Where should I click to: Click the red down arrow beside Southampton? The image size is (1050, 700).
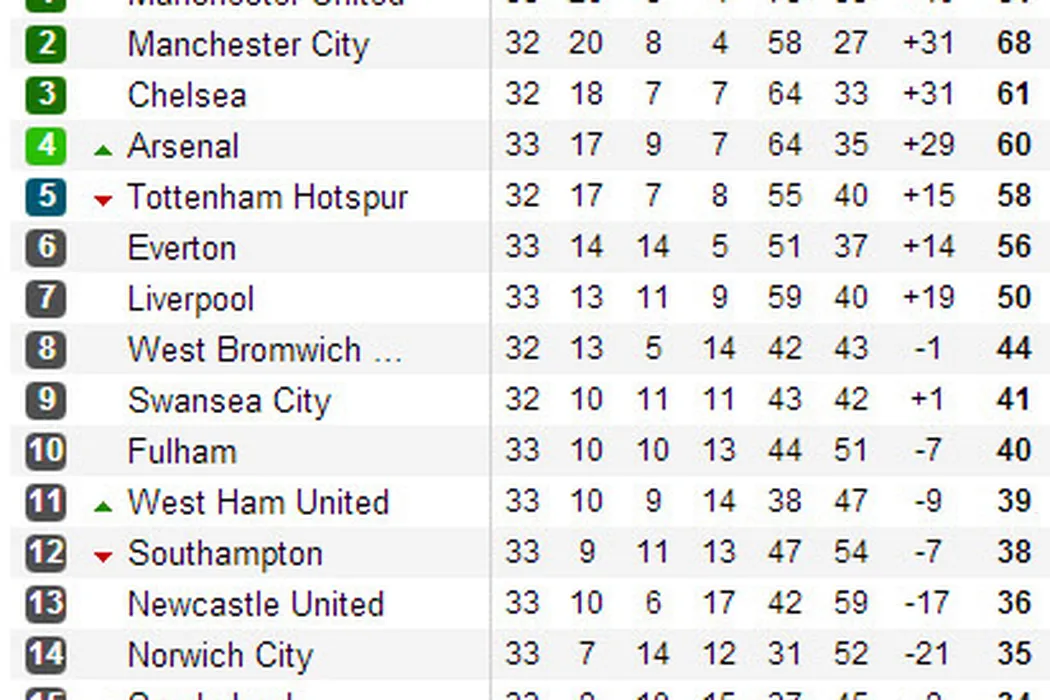[x=102, y=556]
